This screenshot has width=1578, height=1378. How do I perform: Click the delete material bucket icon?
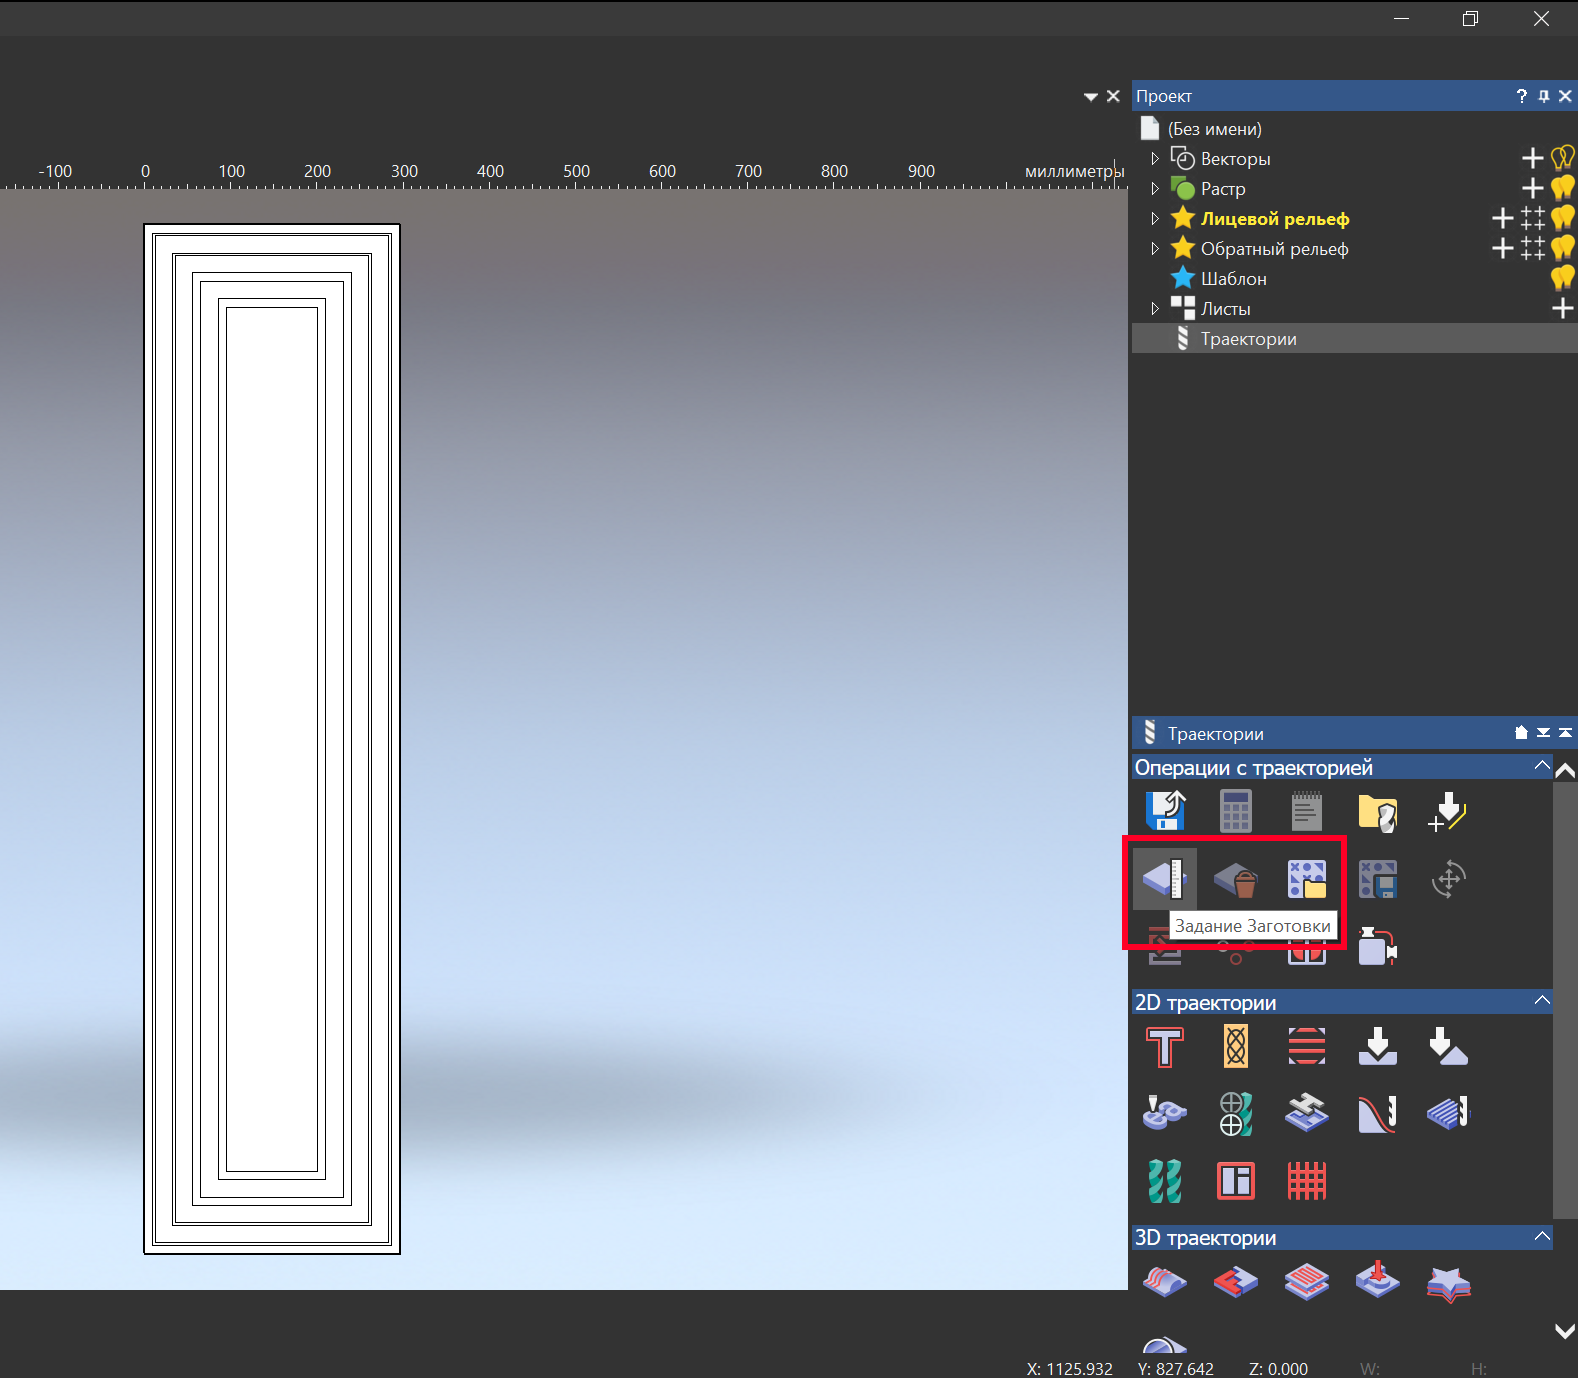(x=1236, y=880)
